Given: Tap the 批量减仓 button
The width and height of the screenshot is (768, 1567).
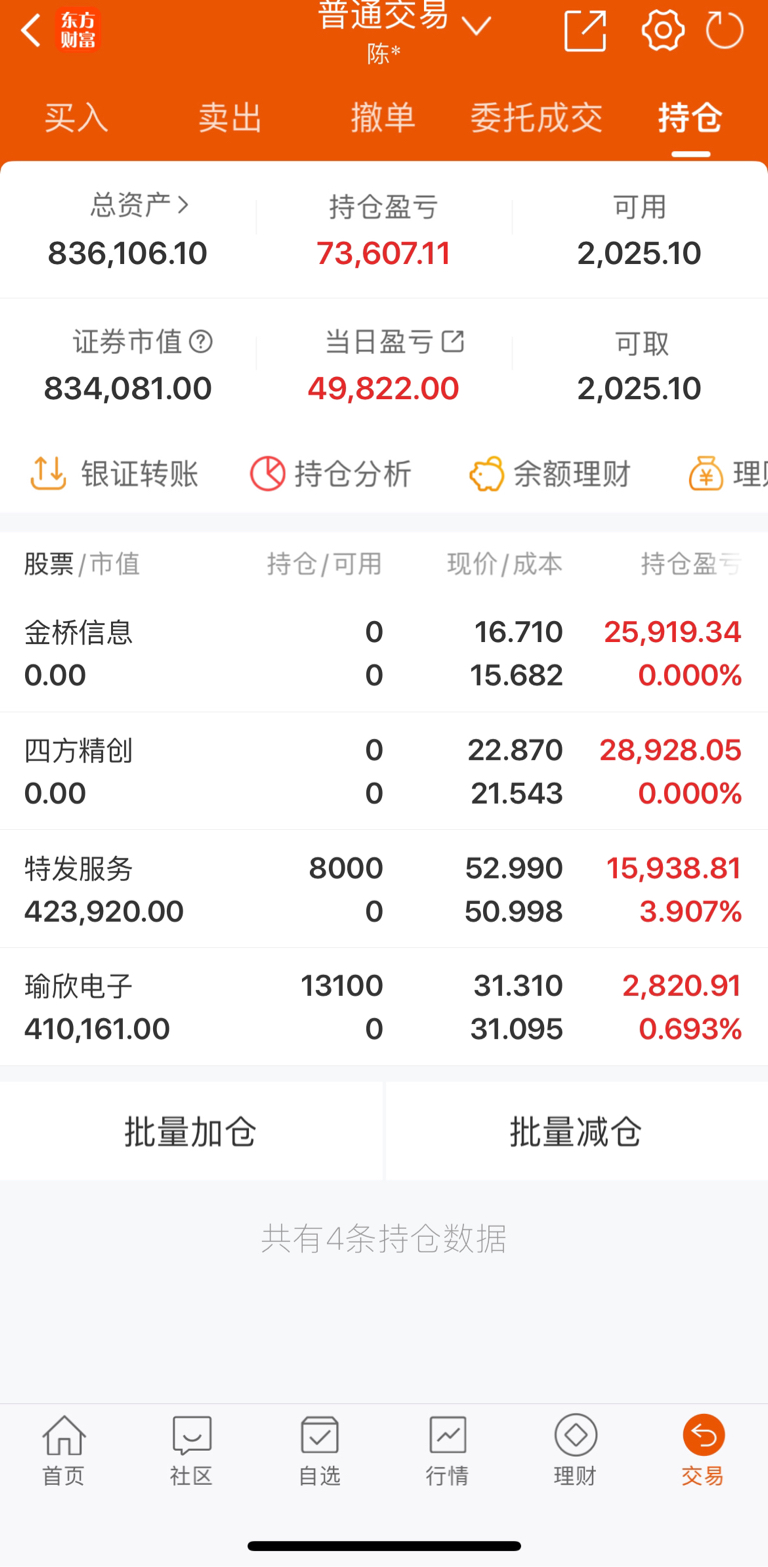Looking at the screenshot, I should (576, 1132).
